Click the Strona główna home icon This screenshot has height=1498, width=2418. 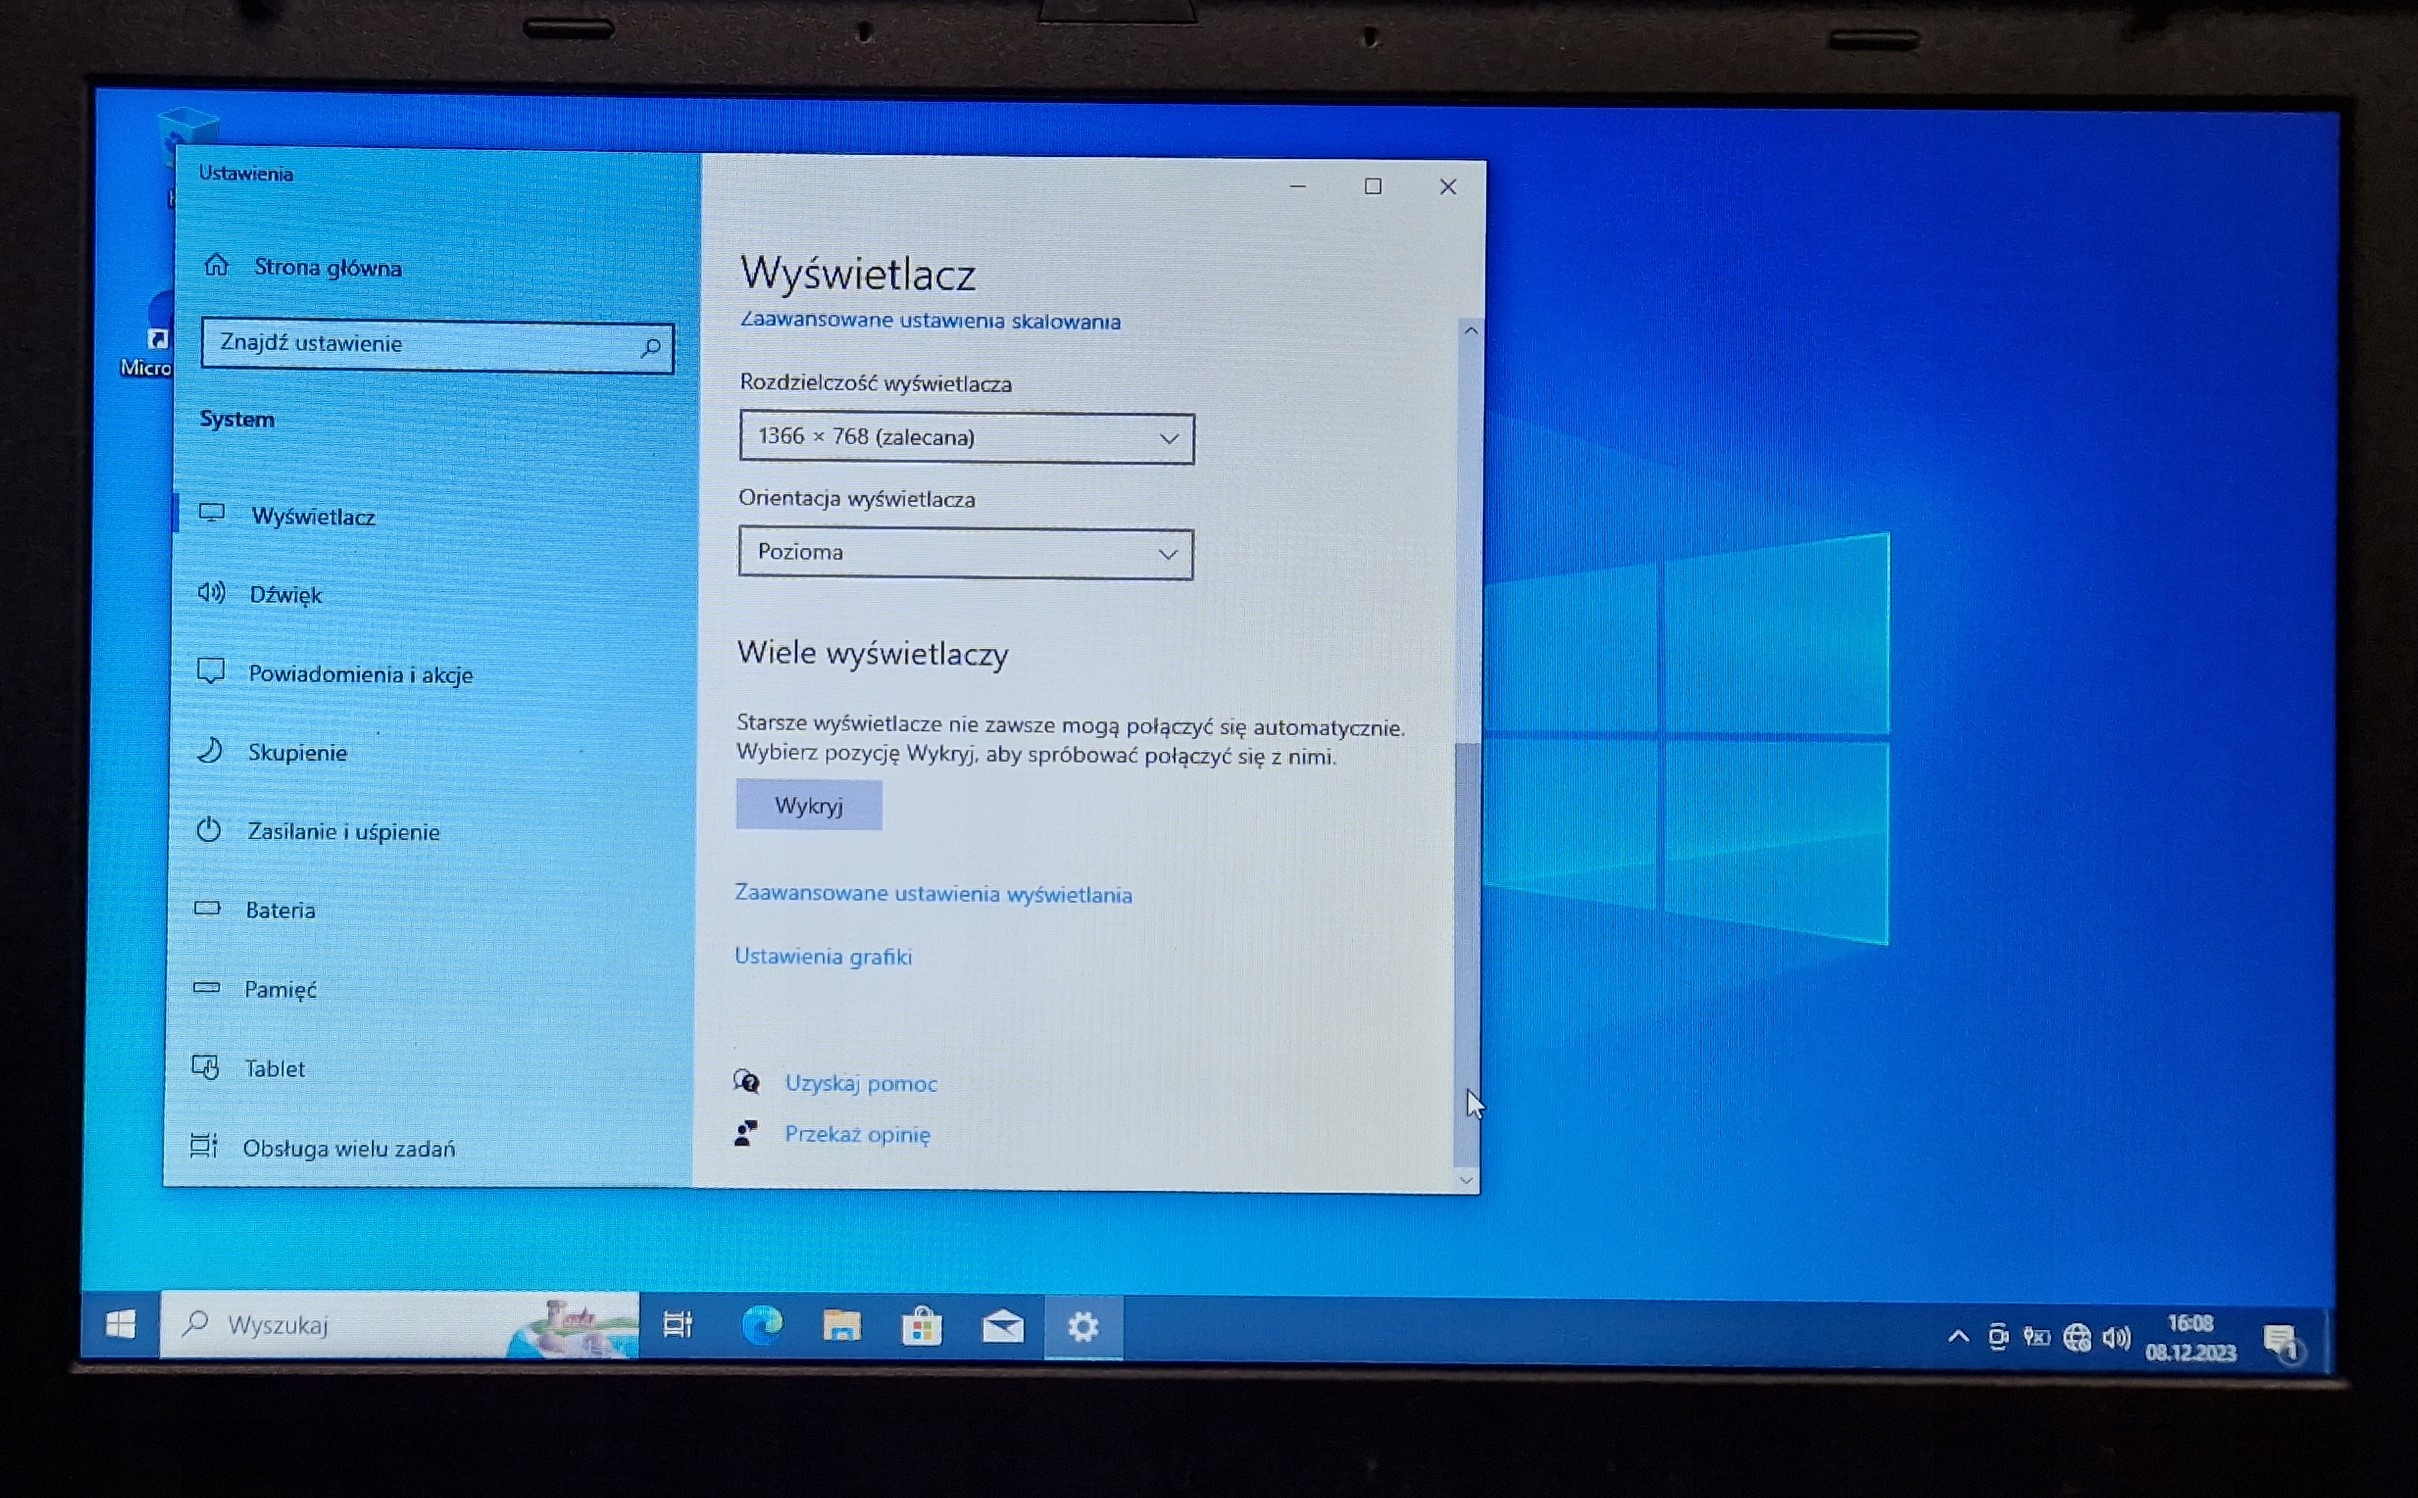pyautogui.click(x=216, y=265)
